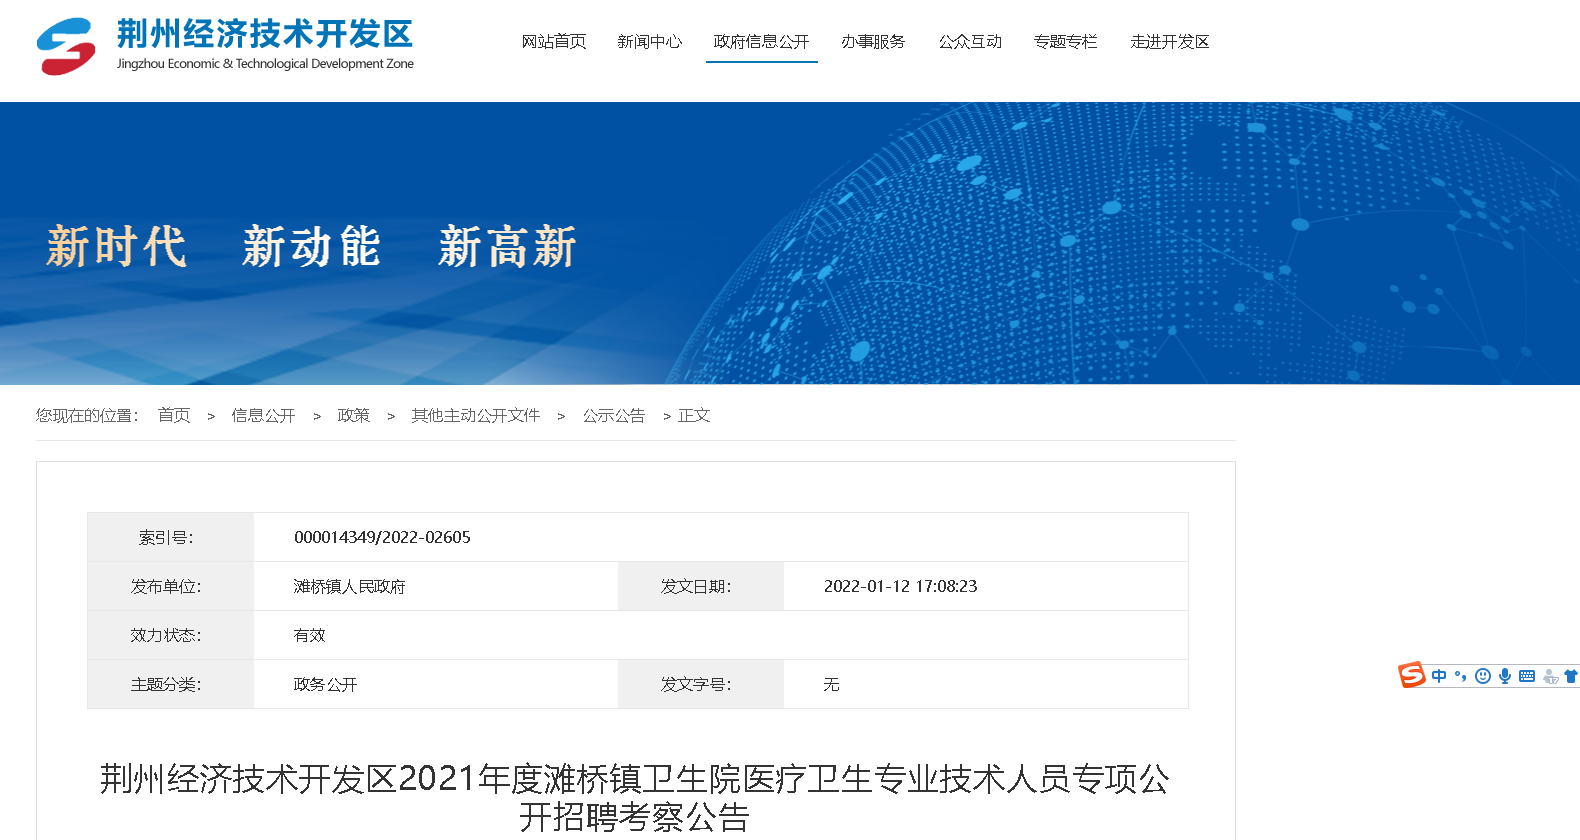
Task: Open the 新闻中心 menu item
Action: (x=650, y=42)
